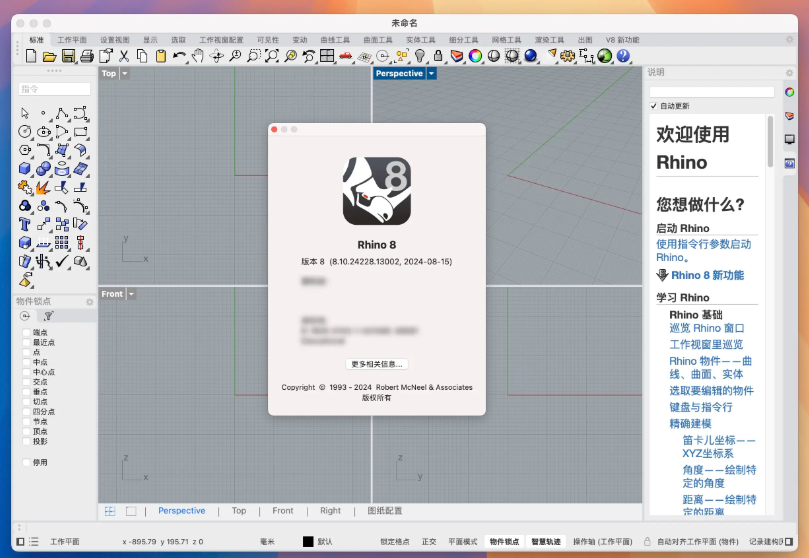Enable the 四分点 object snap checkbox

[26, 412]
